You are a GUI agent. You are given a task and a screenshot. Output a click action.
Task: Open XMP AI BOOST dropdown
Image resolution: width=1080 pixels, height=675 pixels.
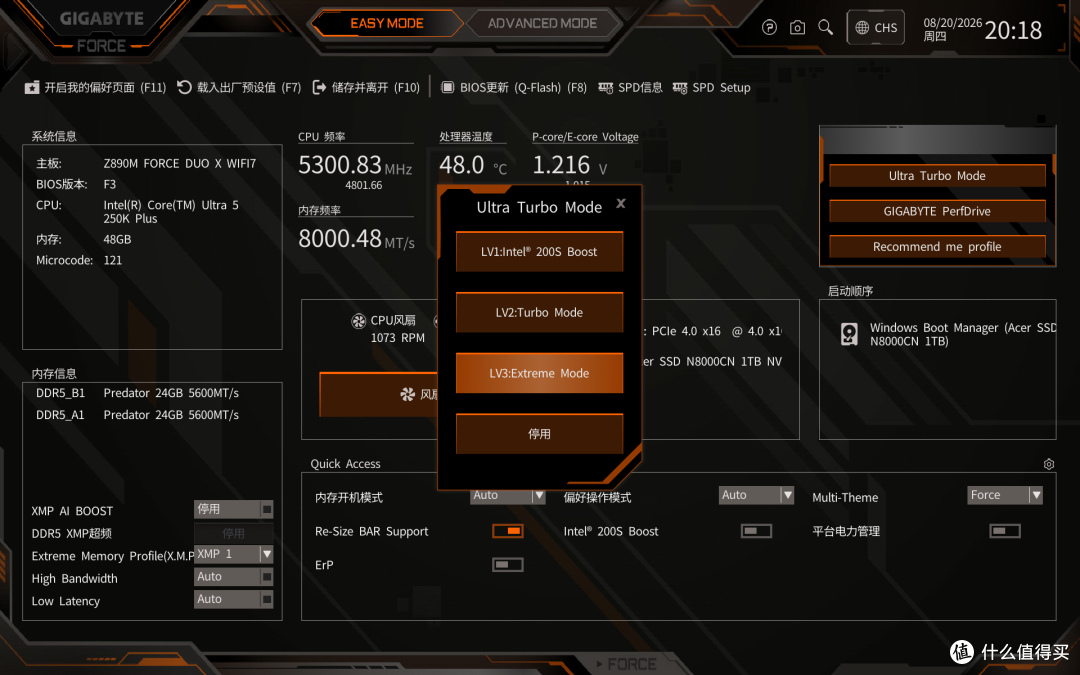point(233,509)
